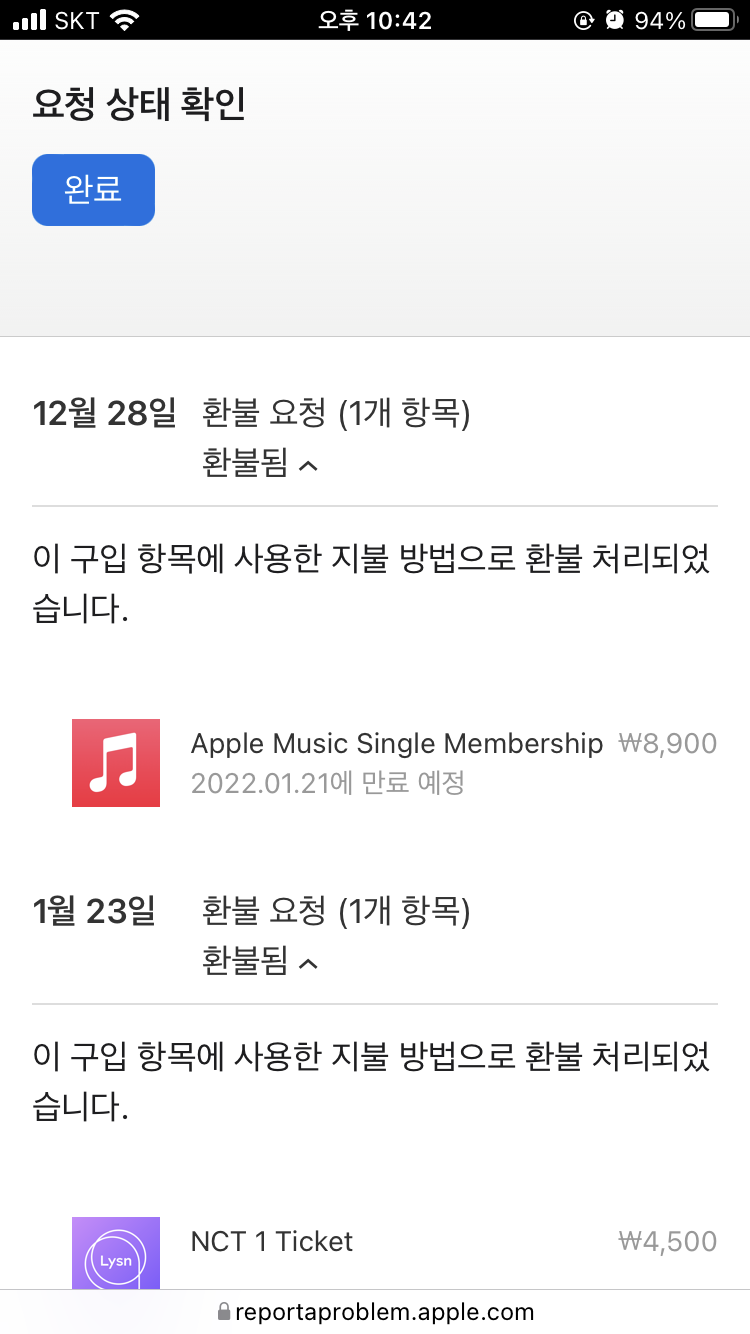Tap the rotation lock status icon
The image size is (750, 1334).
click(585, 20)
